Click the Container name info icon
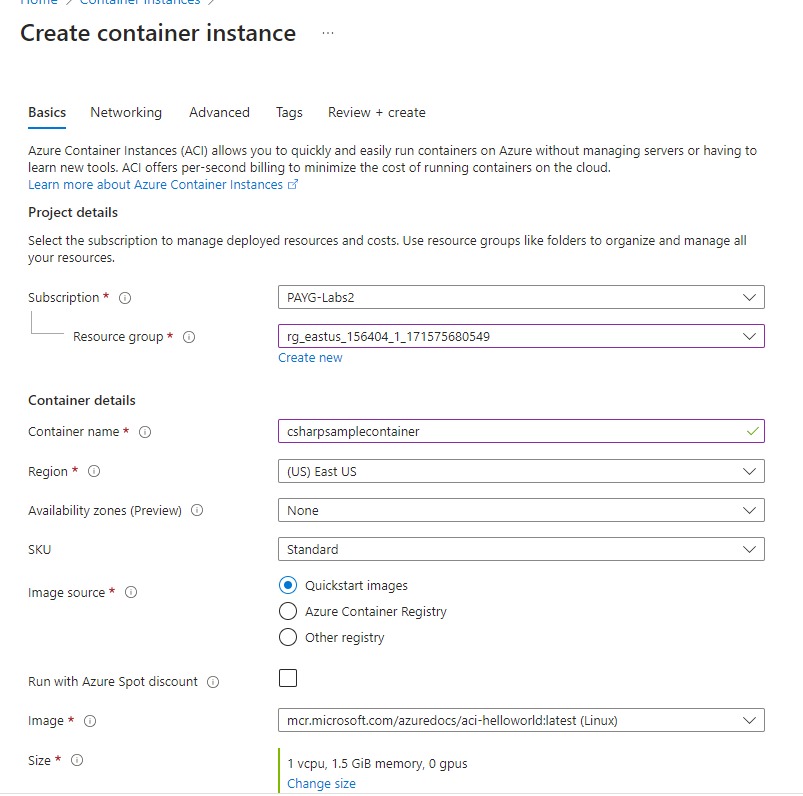This screenshot has width=803, height=796. click(x=144, y=432)
